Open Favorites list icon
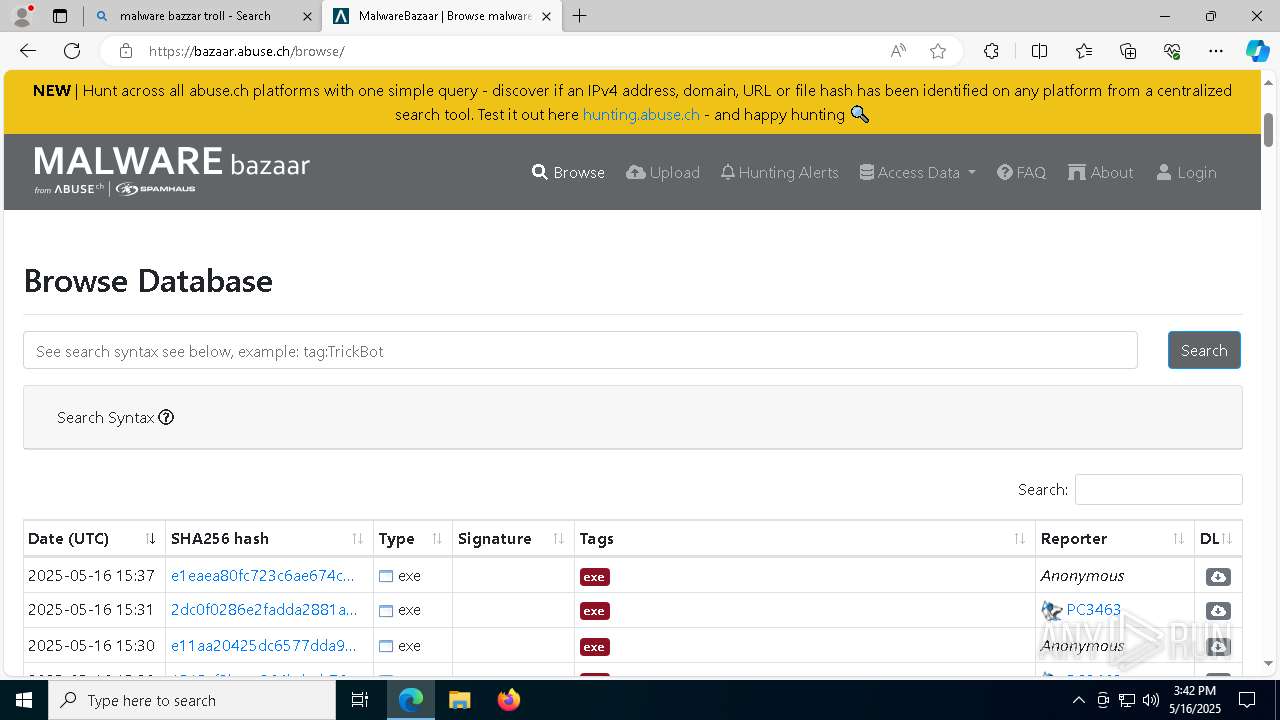 (1084, 51)
